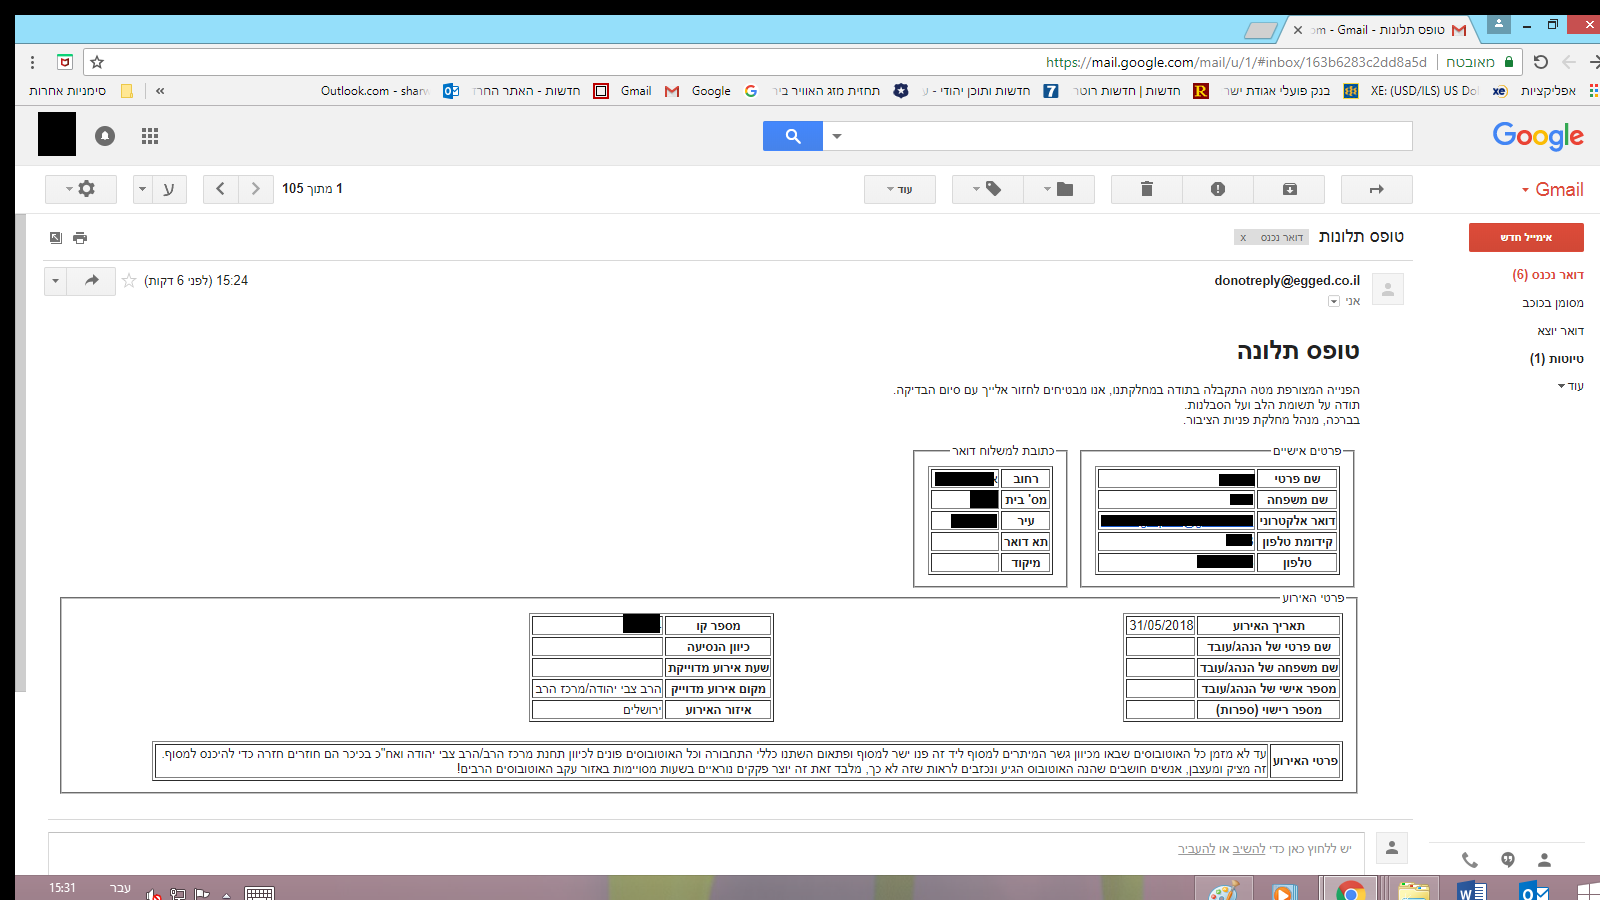This screenshot has height=900, width=1600.
Task: Open the סימניות אחרות bookmarks folder
Action: tap(80, 91)
